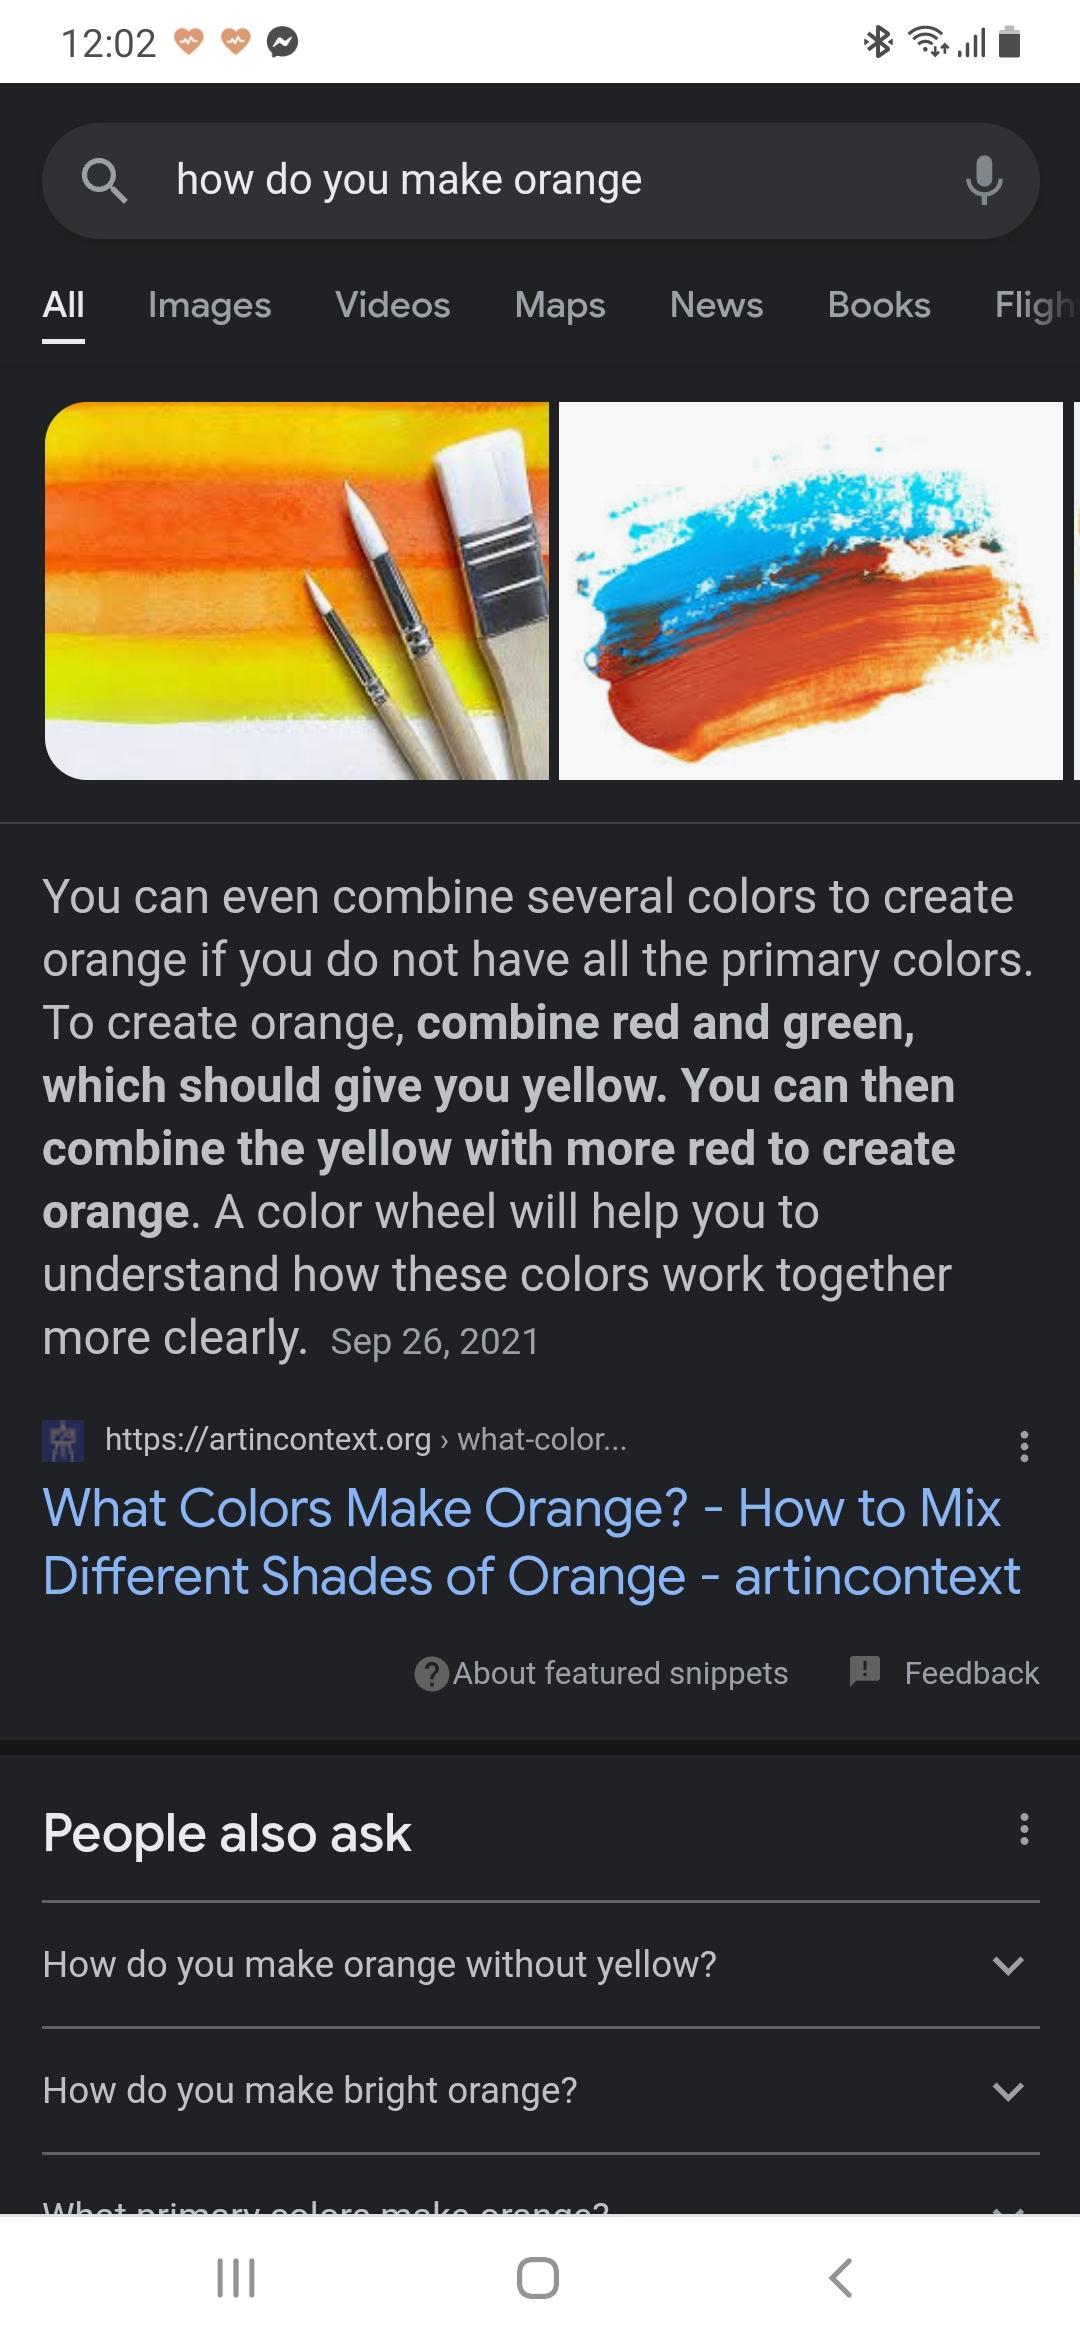Tap the Feedback flag icon
Image resolution: width=1080 pixels, height=2340 pixels.
pos(864,1671)
